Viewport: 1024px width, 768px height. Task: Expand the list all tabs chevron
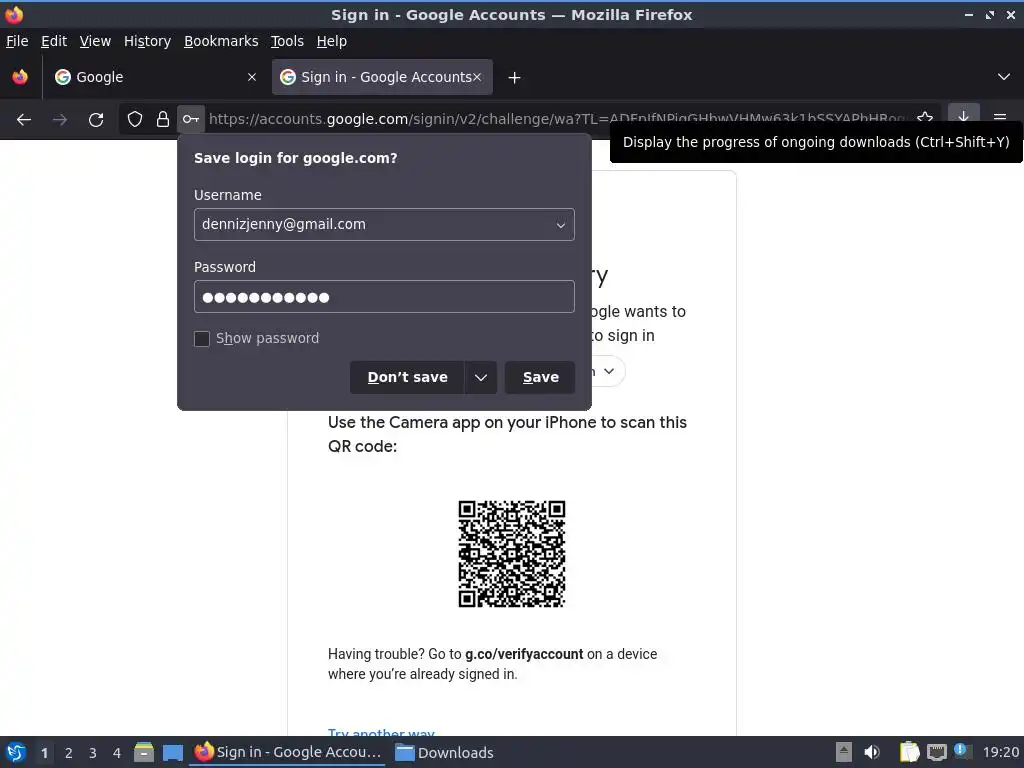(1004, 77)
